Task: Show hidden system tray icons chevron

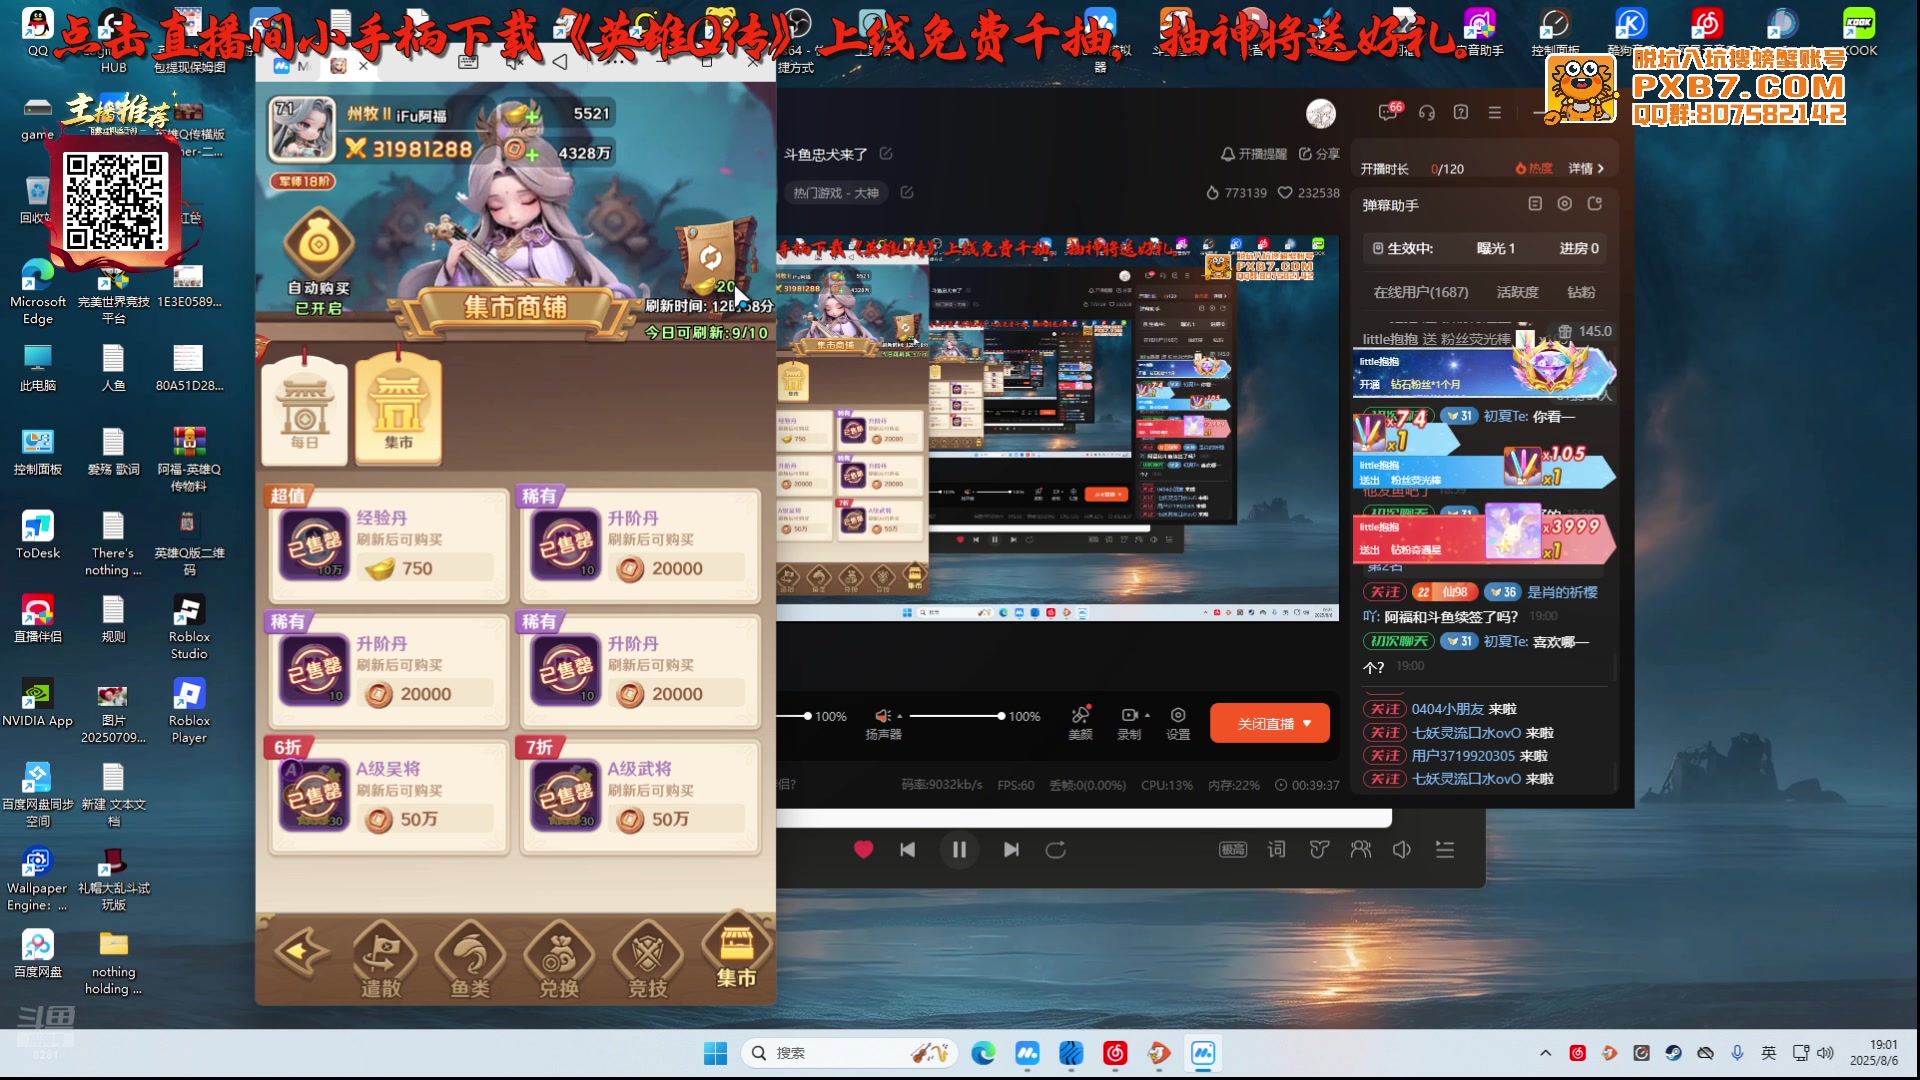Action: (1545, 1053)
